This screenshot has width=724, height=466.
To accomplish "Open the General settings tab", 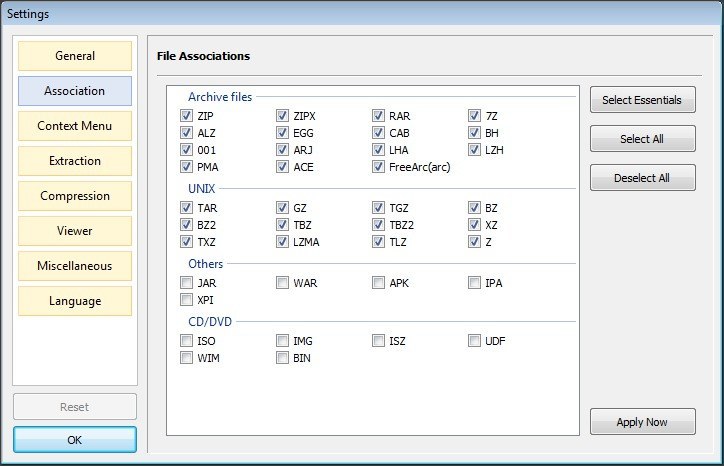I will (75, 56).
